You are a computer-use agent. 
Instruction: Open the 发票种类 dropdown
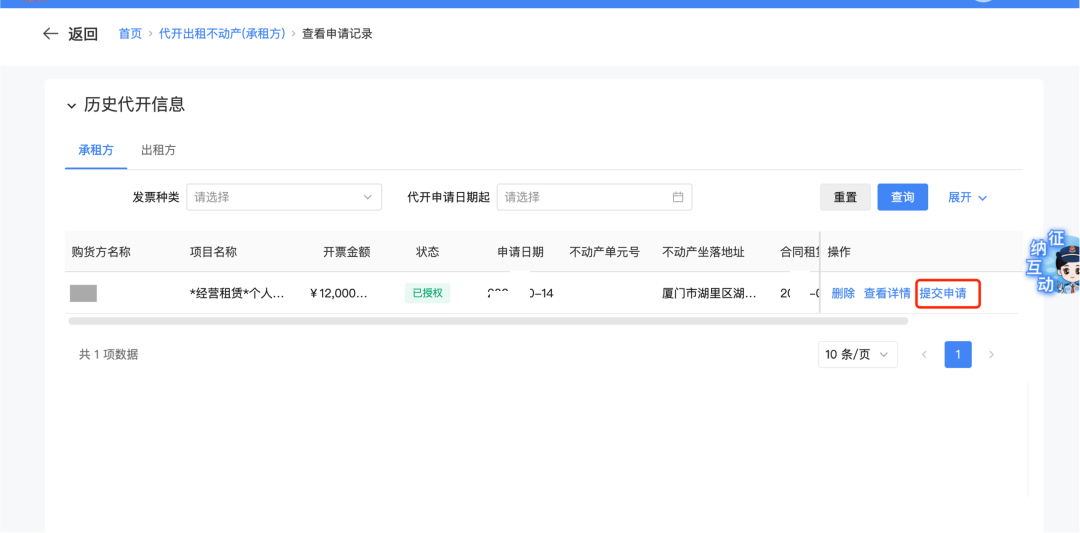coord(284,197)
